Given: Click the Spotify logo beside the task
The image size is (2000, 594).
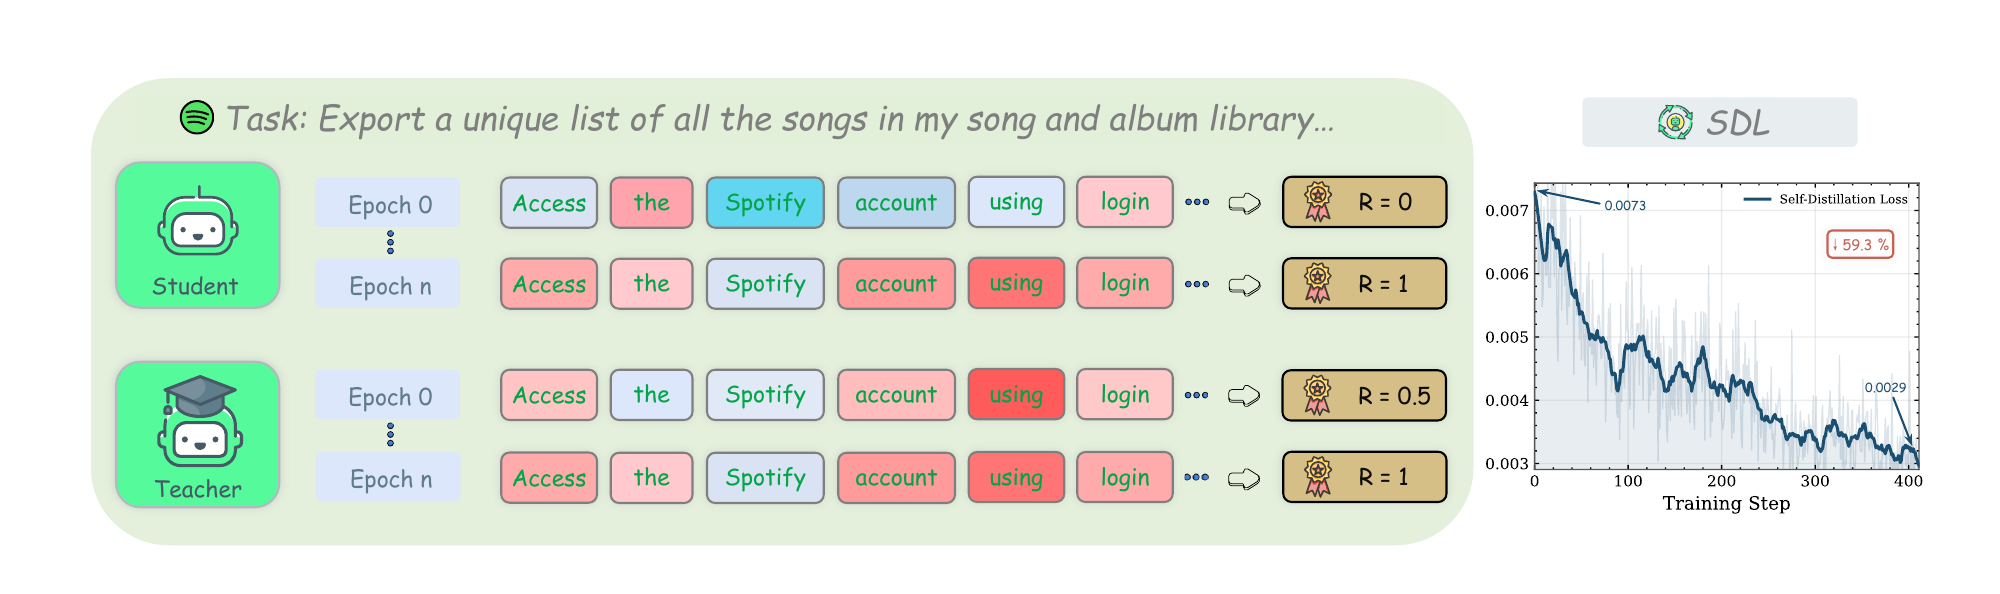Looking at the screenshot, I should 196,117.
